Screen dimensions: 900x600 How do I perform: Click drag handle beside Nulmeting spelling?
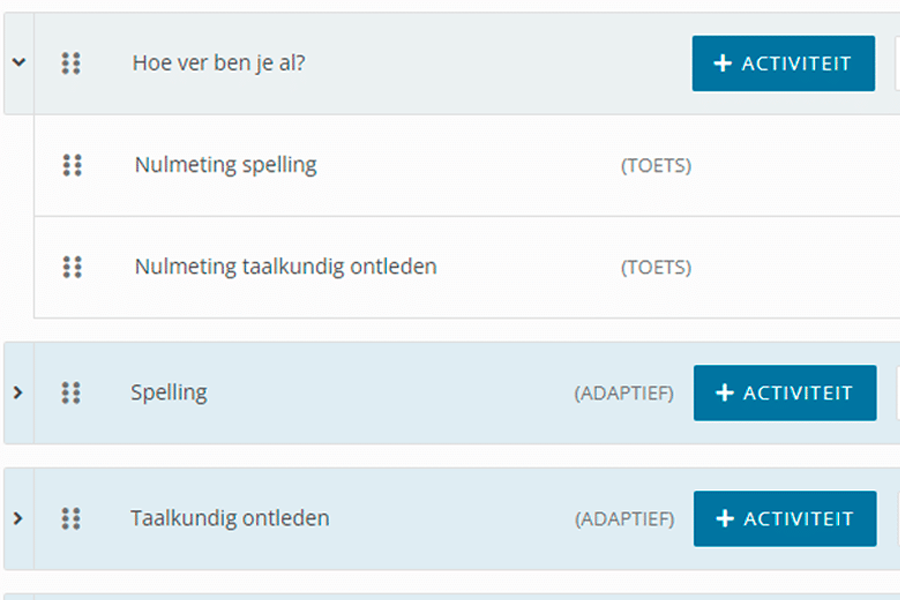click(72, 165)
